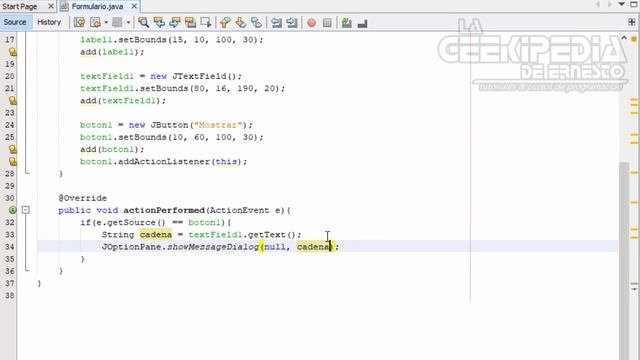This screenshot has height=360, width=640.
Task: Click 'getText' method call
Action: 267,235
